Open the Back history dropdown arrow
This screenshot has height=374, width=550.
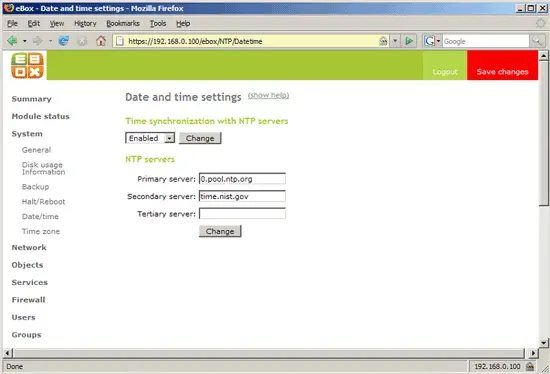tap(25, 41)
